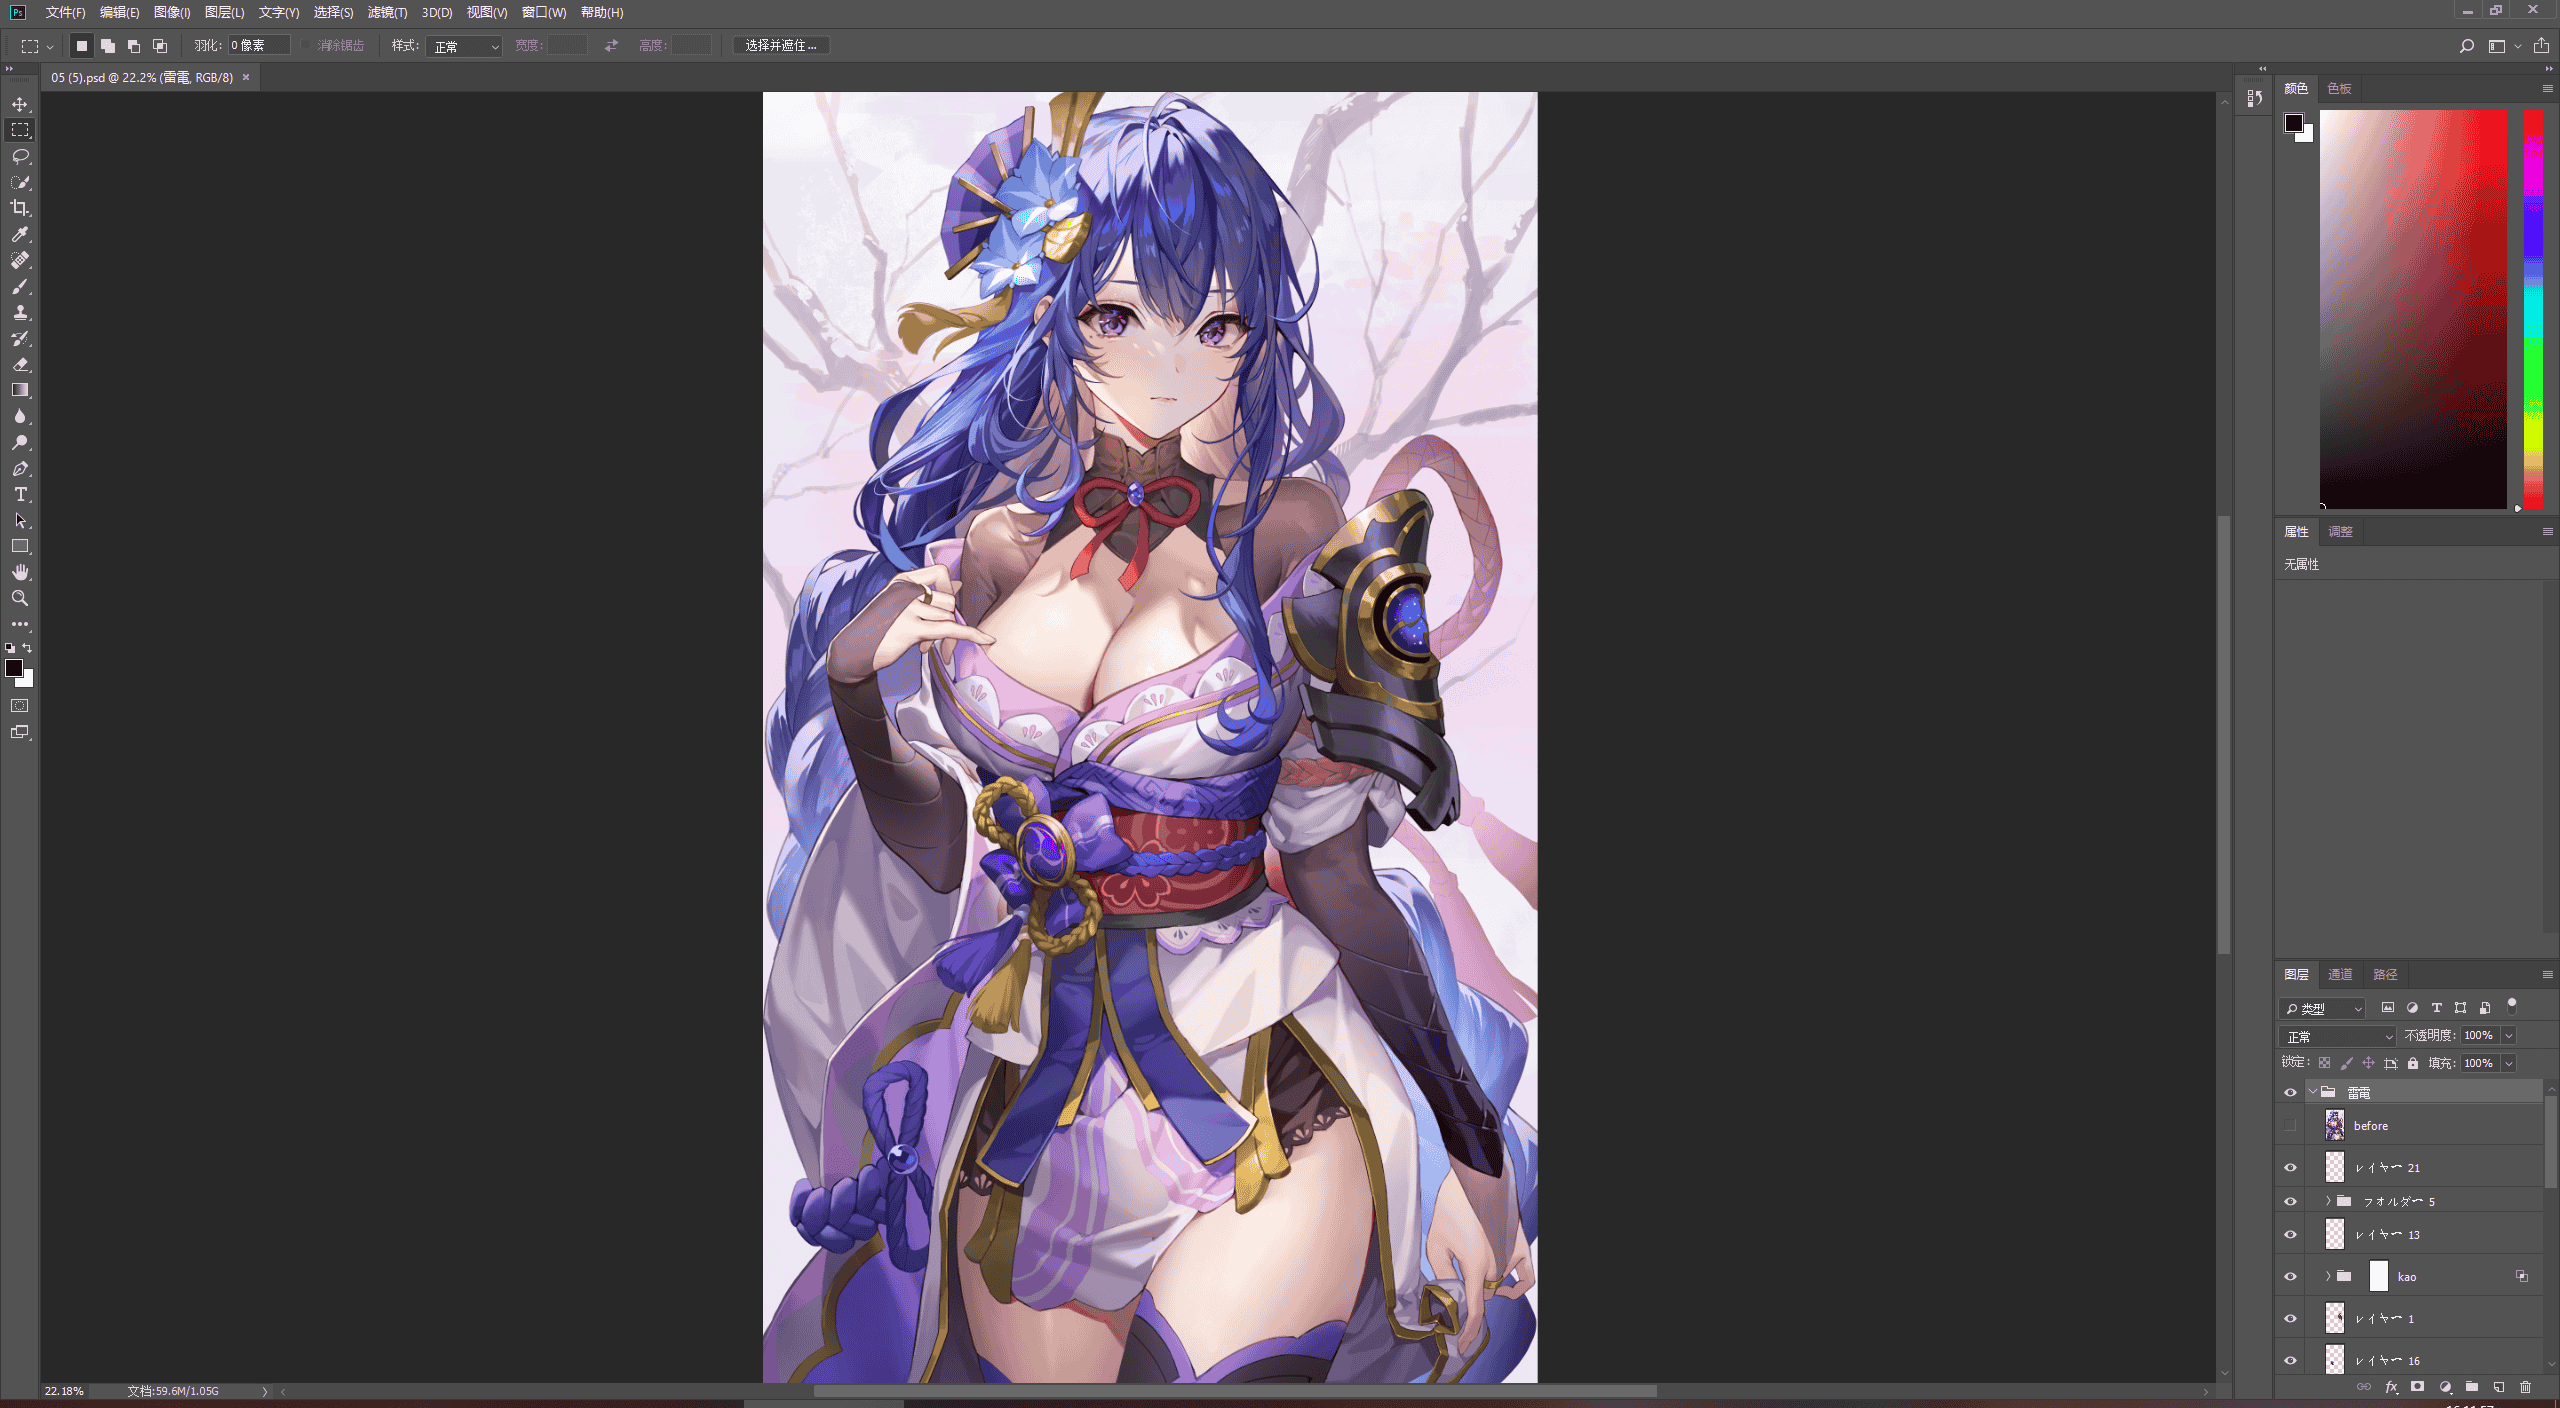
Task: Select the Brush tool
Action: (x=20, y=286)
